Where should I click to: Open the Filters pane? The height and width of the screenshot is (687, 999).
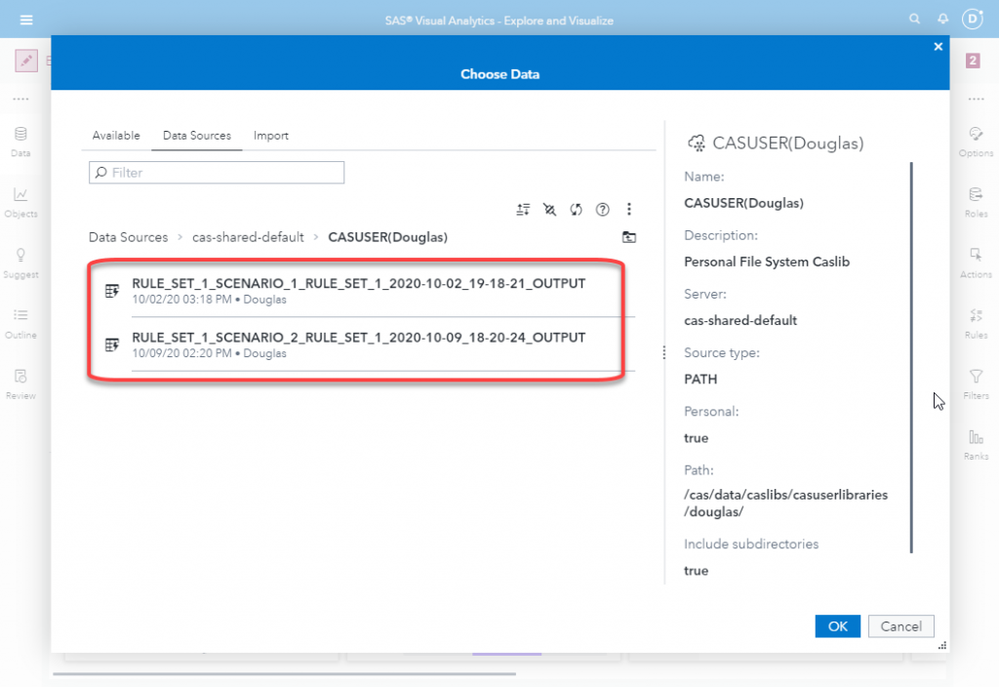coord(975,384)
